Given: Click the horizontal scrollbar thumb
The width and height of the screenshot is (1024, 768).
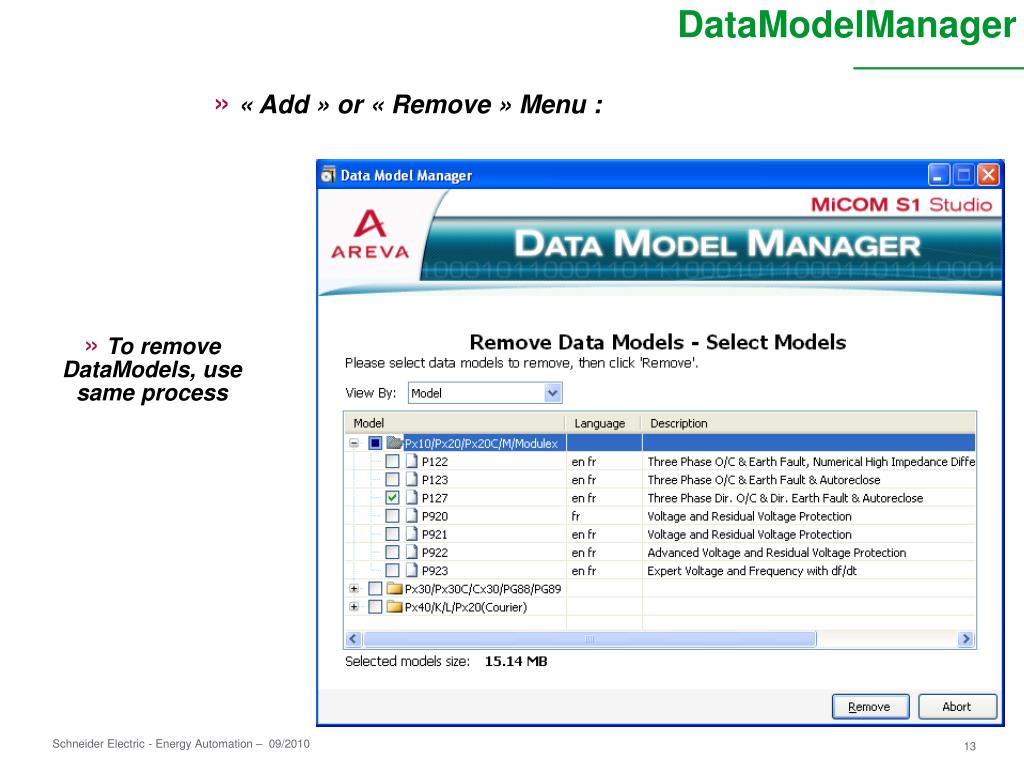Looking at the screenshot, I should [x=590, y=639].
